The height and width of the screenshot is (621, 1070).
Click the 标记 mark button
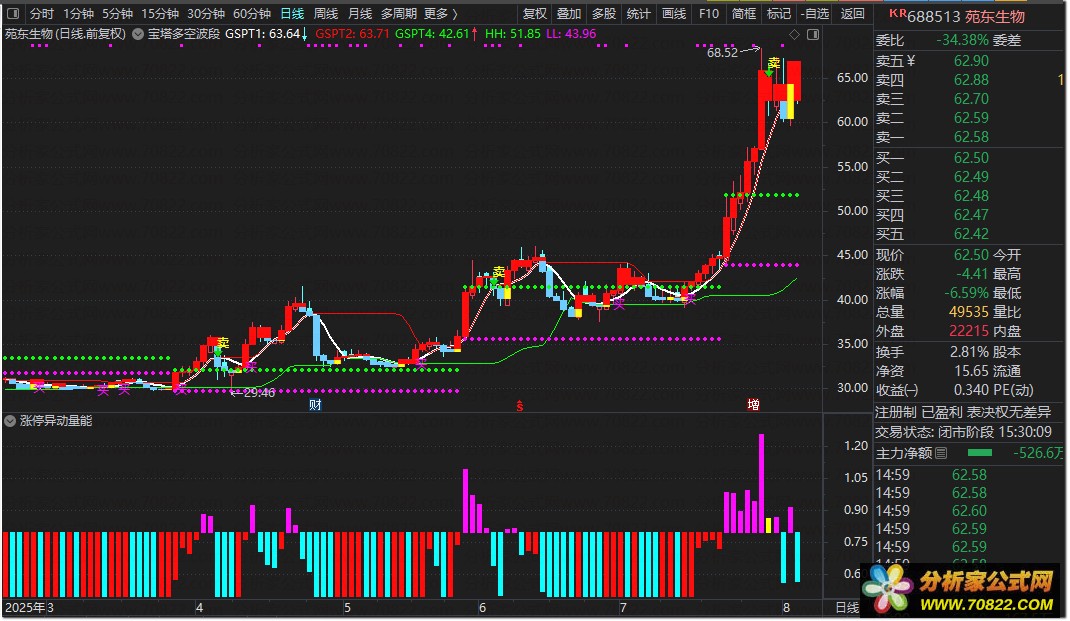(779, 14)
